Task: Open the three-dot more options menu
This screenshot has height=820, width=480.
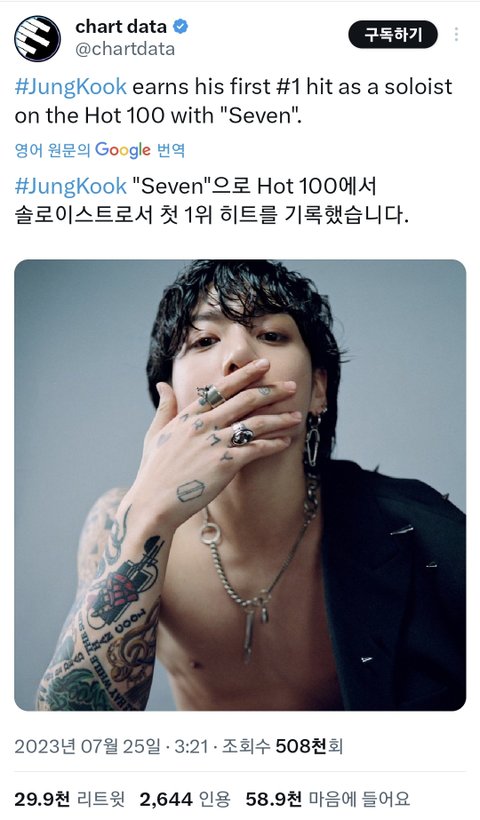Action: pos(456,35)
